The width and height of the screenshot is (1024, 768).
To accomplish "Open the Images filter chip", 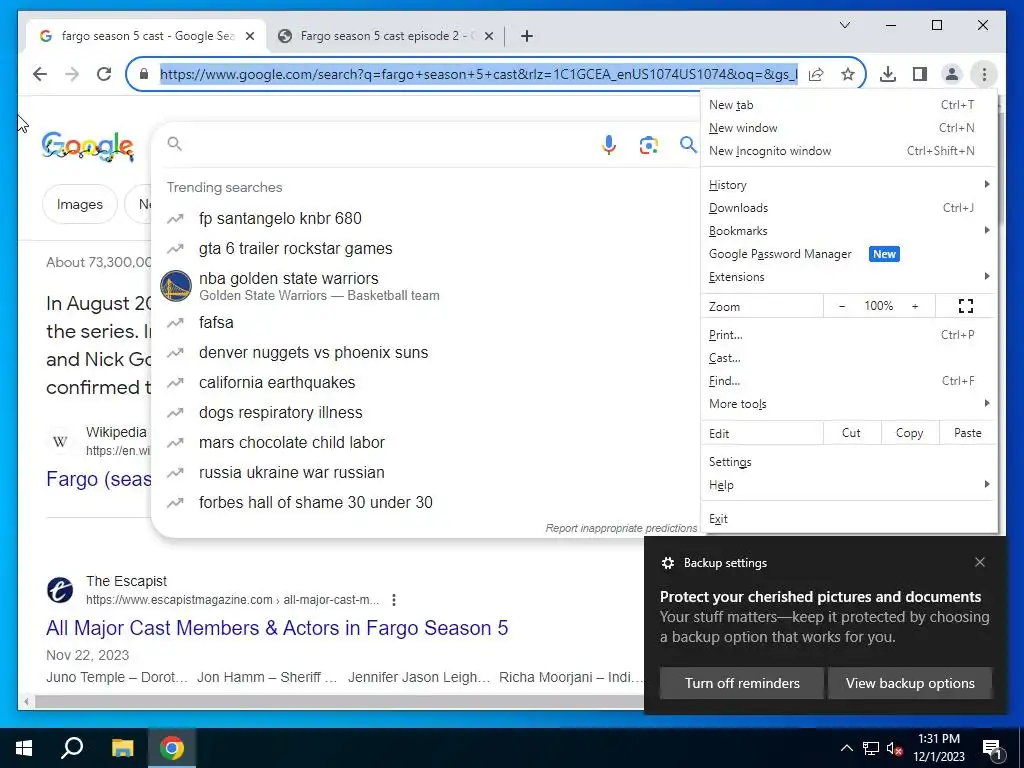I will pos(80,204).
